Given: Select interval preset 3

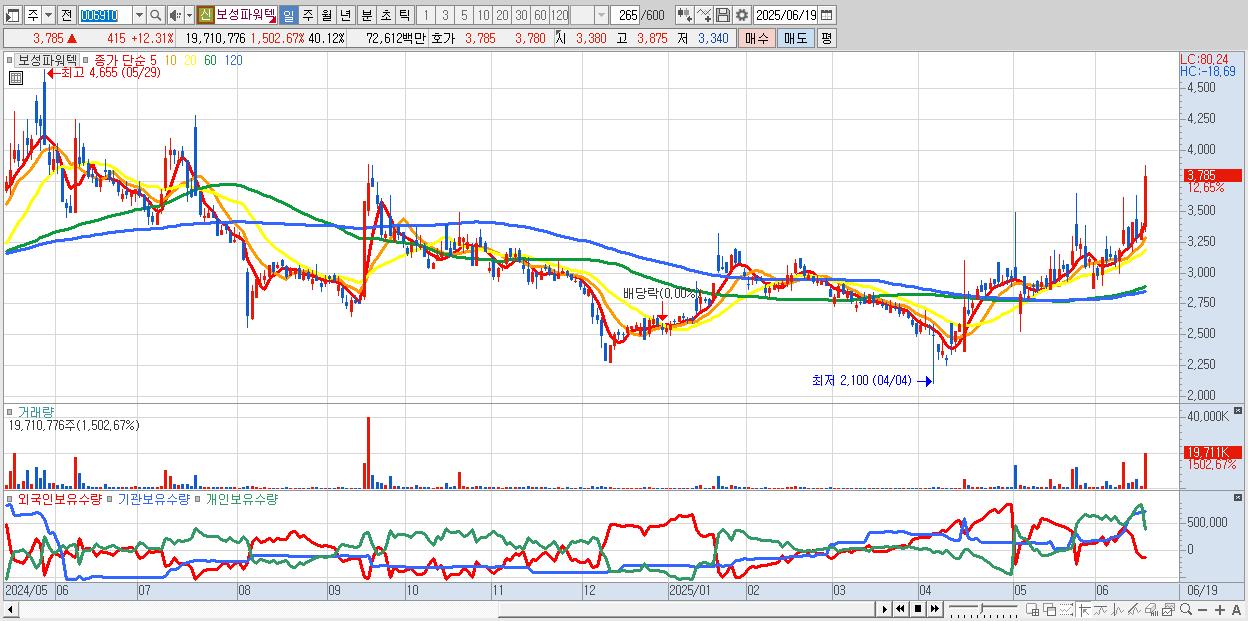Looking at the screenshot, I should point(445,15).
